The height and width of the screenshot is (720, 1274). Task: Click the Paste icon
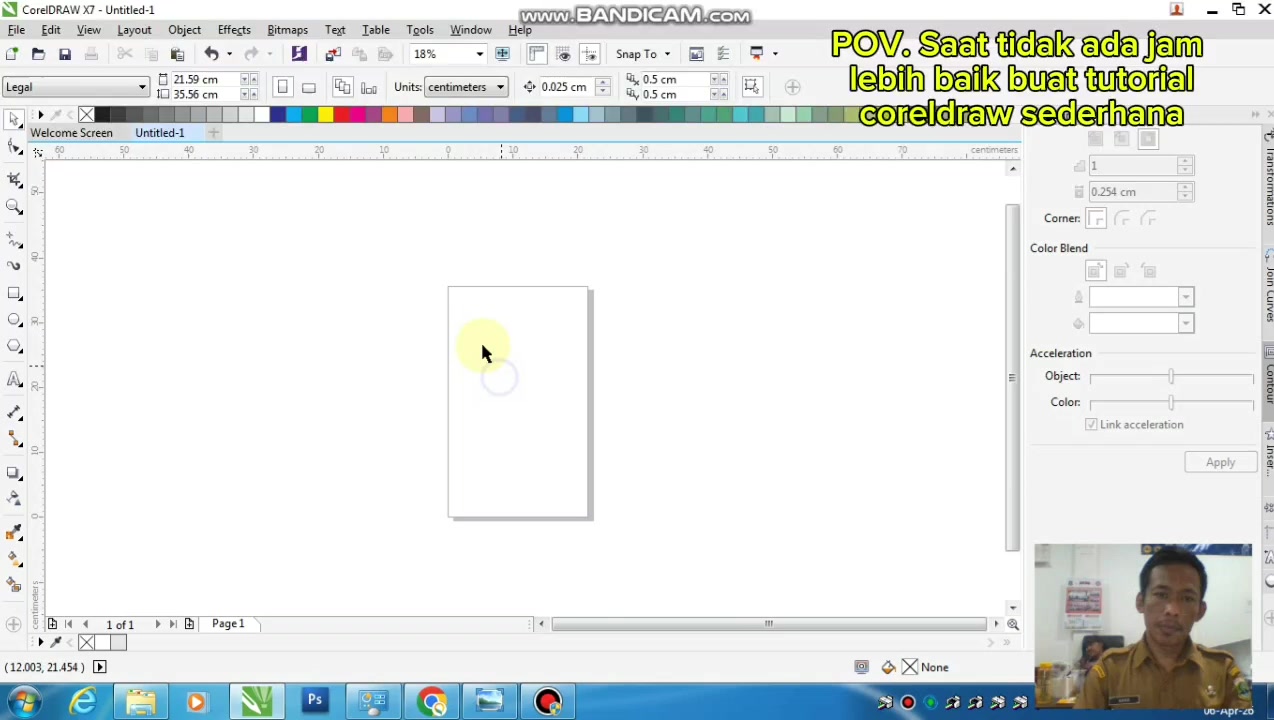tap(177, 54)
